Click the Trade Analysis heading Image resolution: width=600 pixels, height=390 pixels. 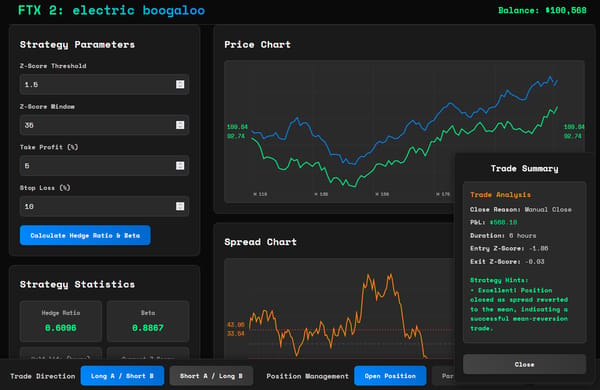pos(501,195)
